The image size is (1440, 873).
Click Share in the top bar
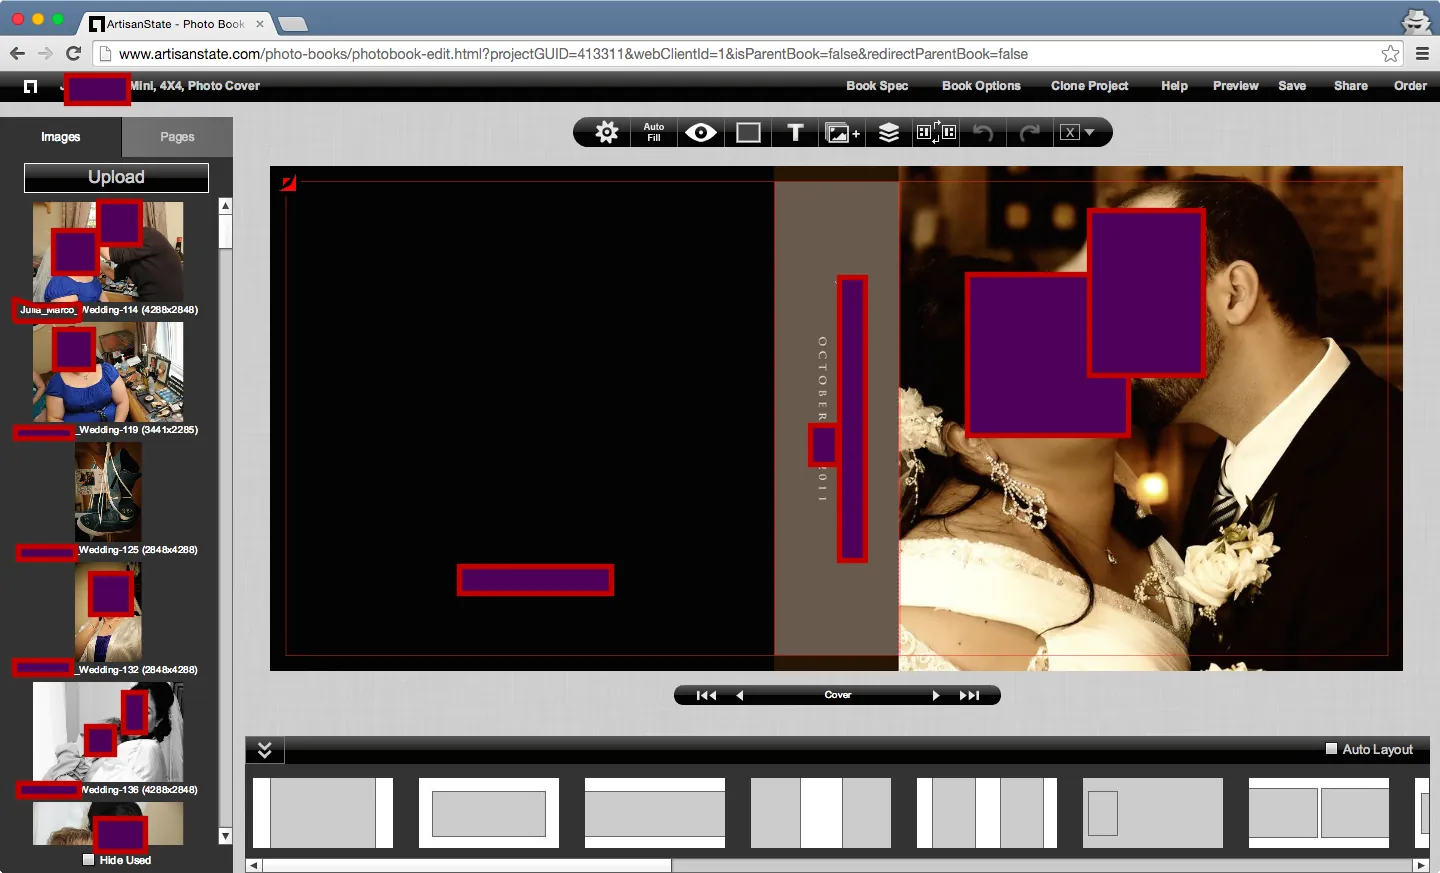click(x=1350, y=86)
